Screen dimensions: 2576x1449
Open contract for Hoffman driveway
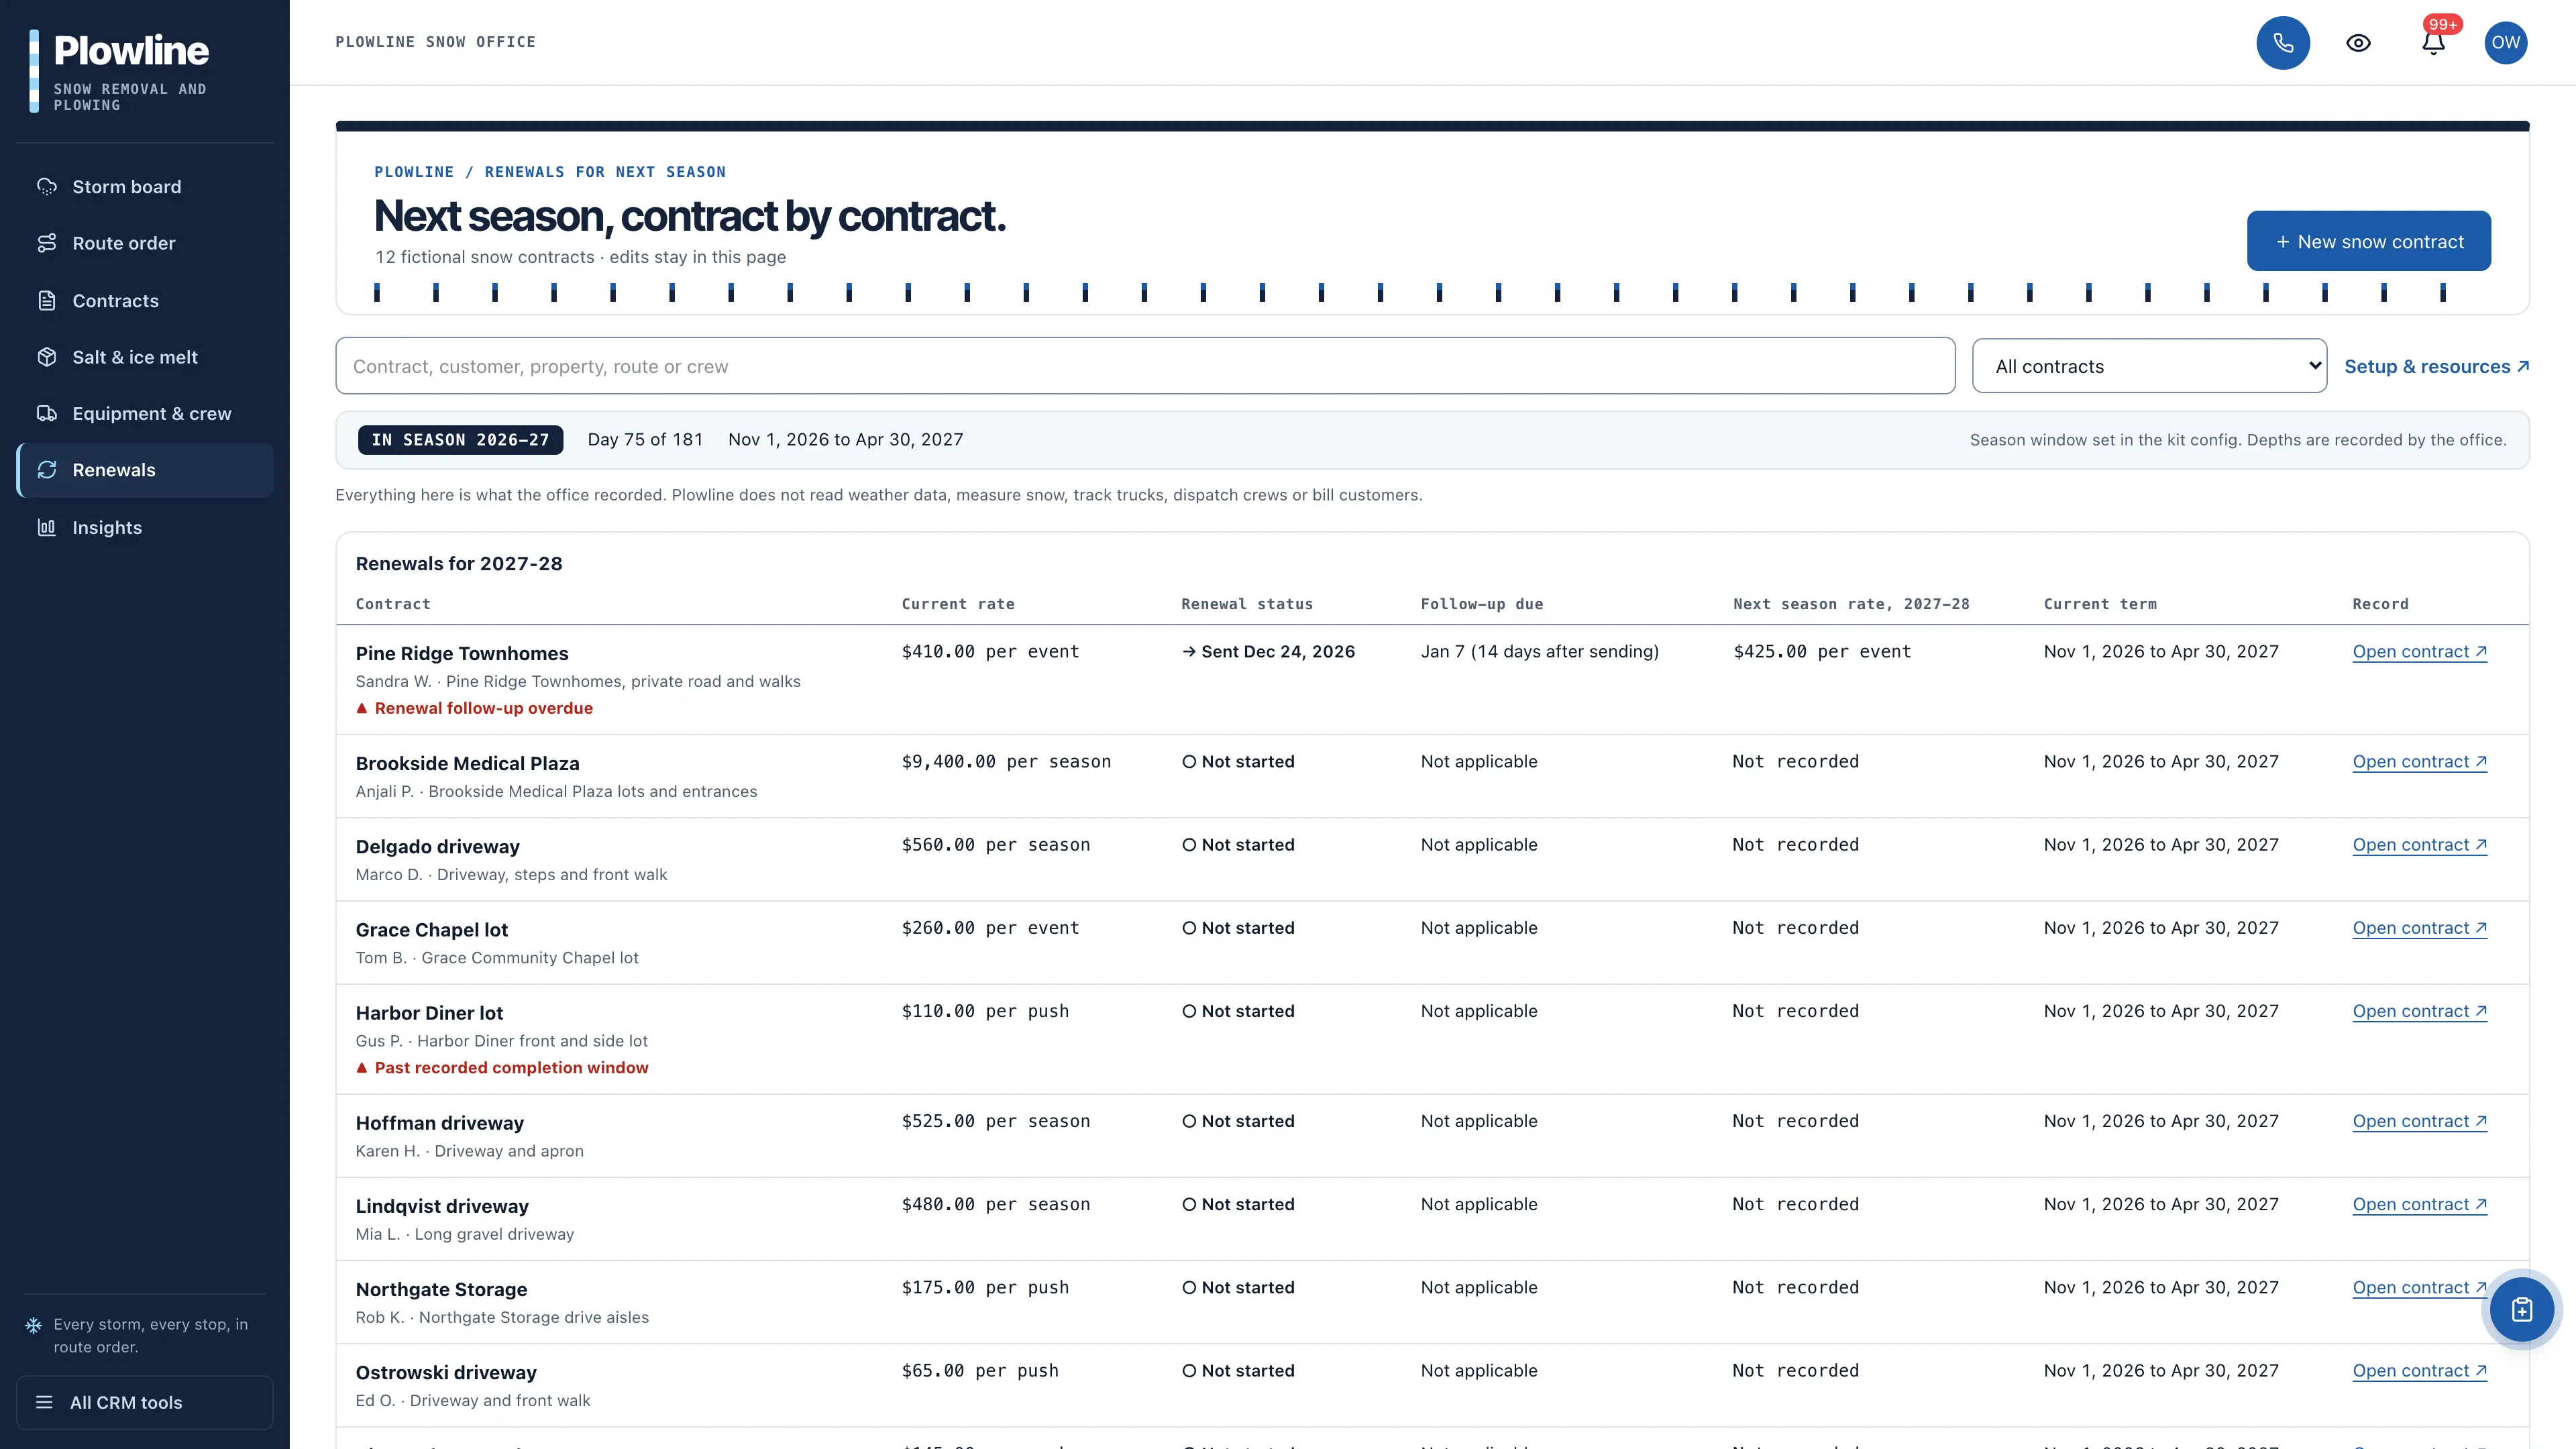(x=2419, y=1121)
